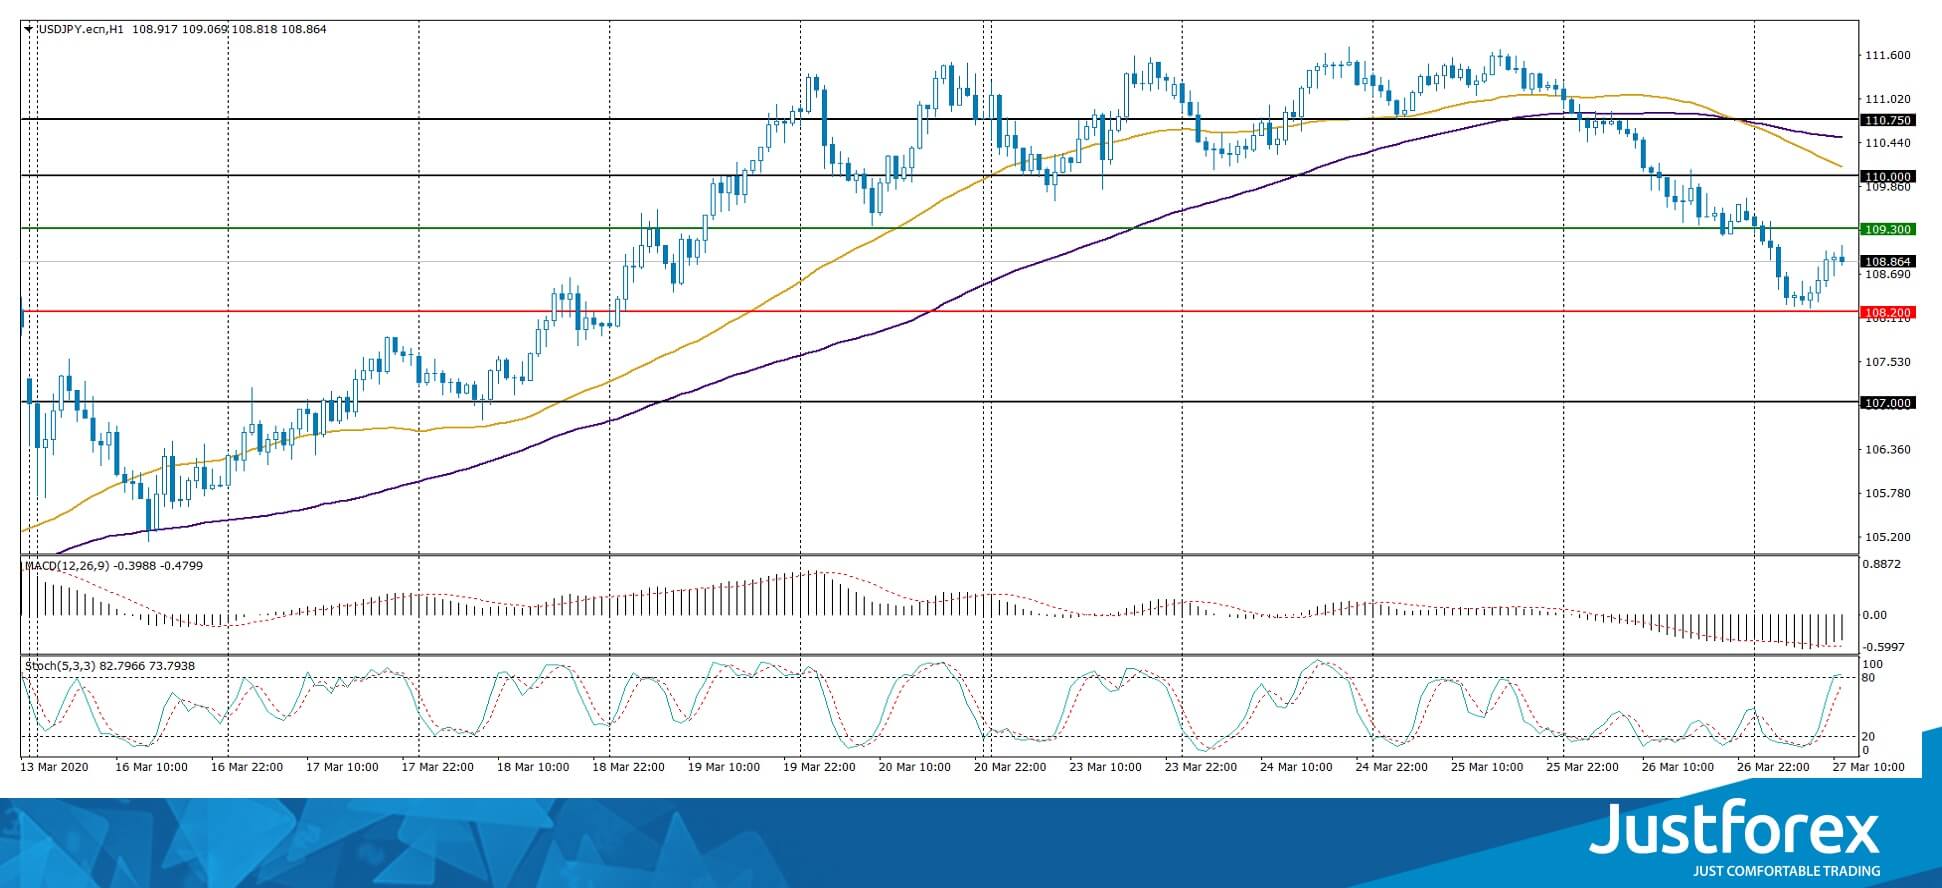This screenshot has height=888, width=1942.
Task: Click the 105.200 price axis label
Action: tap(1888, 537)
